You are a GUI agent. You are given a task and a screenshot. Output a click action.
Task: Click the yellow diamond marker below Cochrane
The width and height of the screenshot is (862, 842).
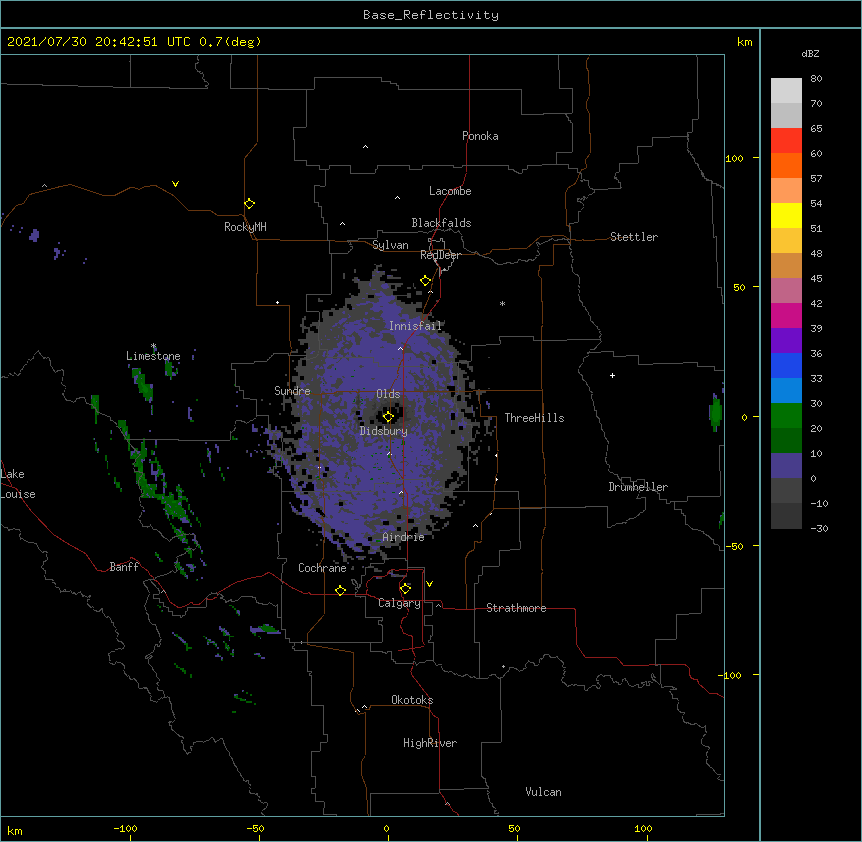(340, 590)
